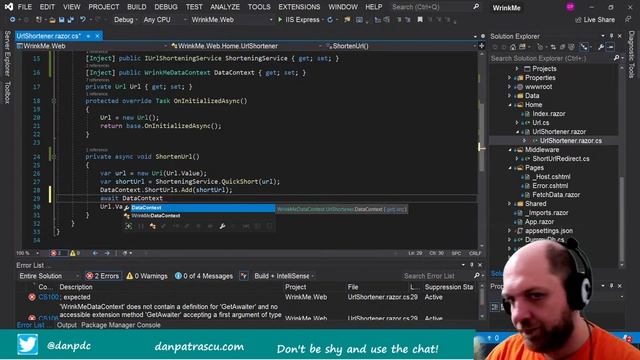The width and height of the screenshot is (640, 360).
Task: Click the Error List search magnifier icon
Action: click(477, 276)
